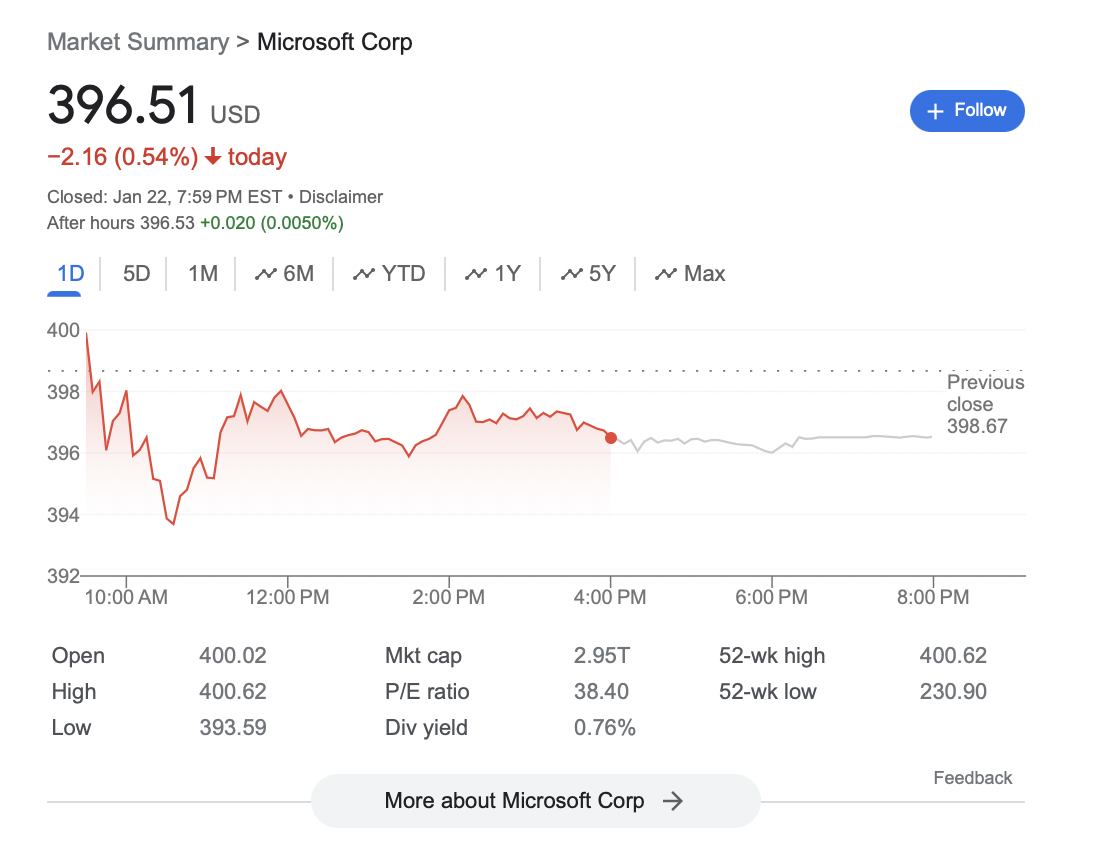Screen dimensions: 1102x852
Task: Click the Max trend chart icon
Action: tap(665, 274)
